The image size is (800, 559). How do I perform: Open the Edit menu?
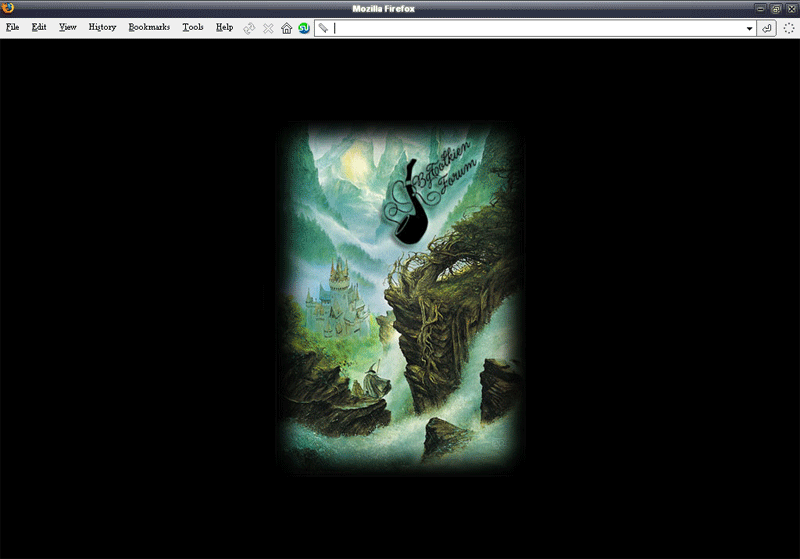(39, 27)
